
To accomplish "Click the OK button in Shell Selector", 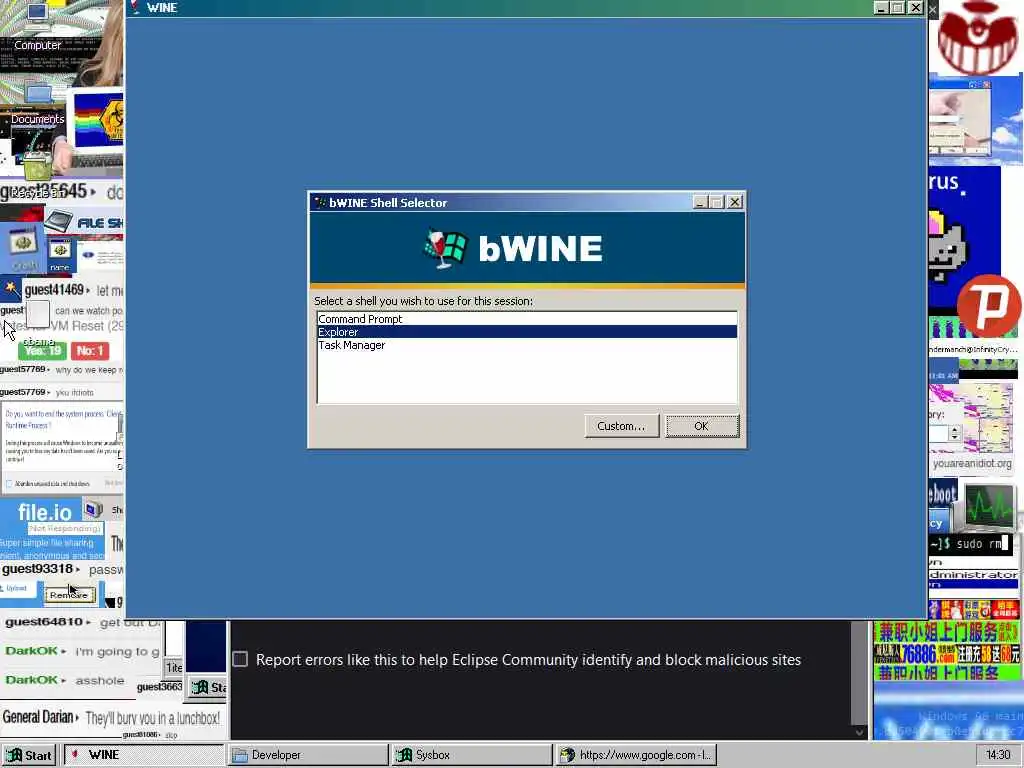I will (702, 426).
